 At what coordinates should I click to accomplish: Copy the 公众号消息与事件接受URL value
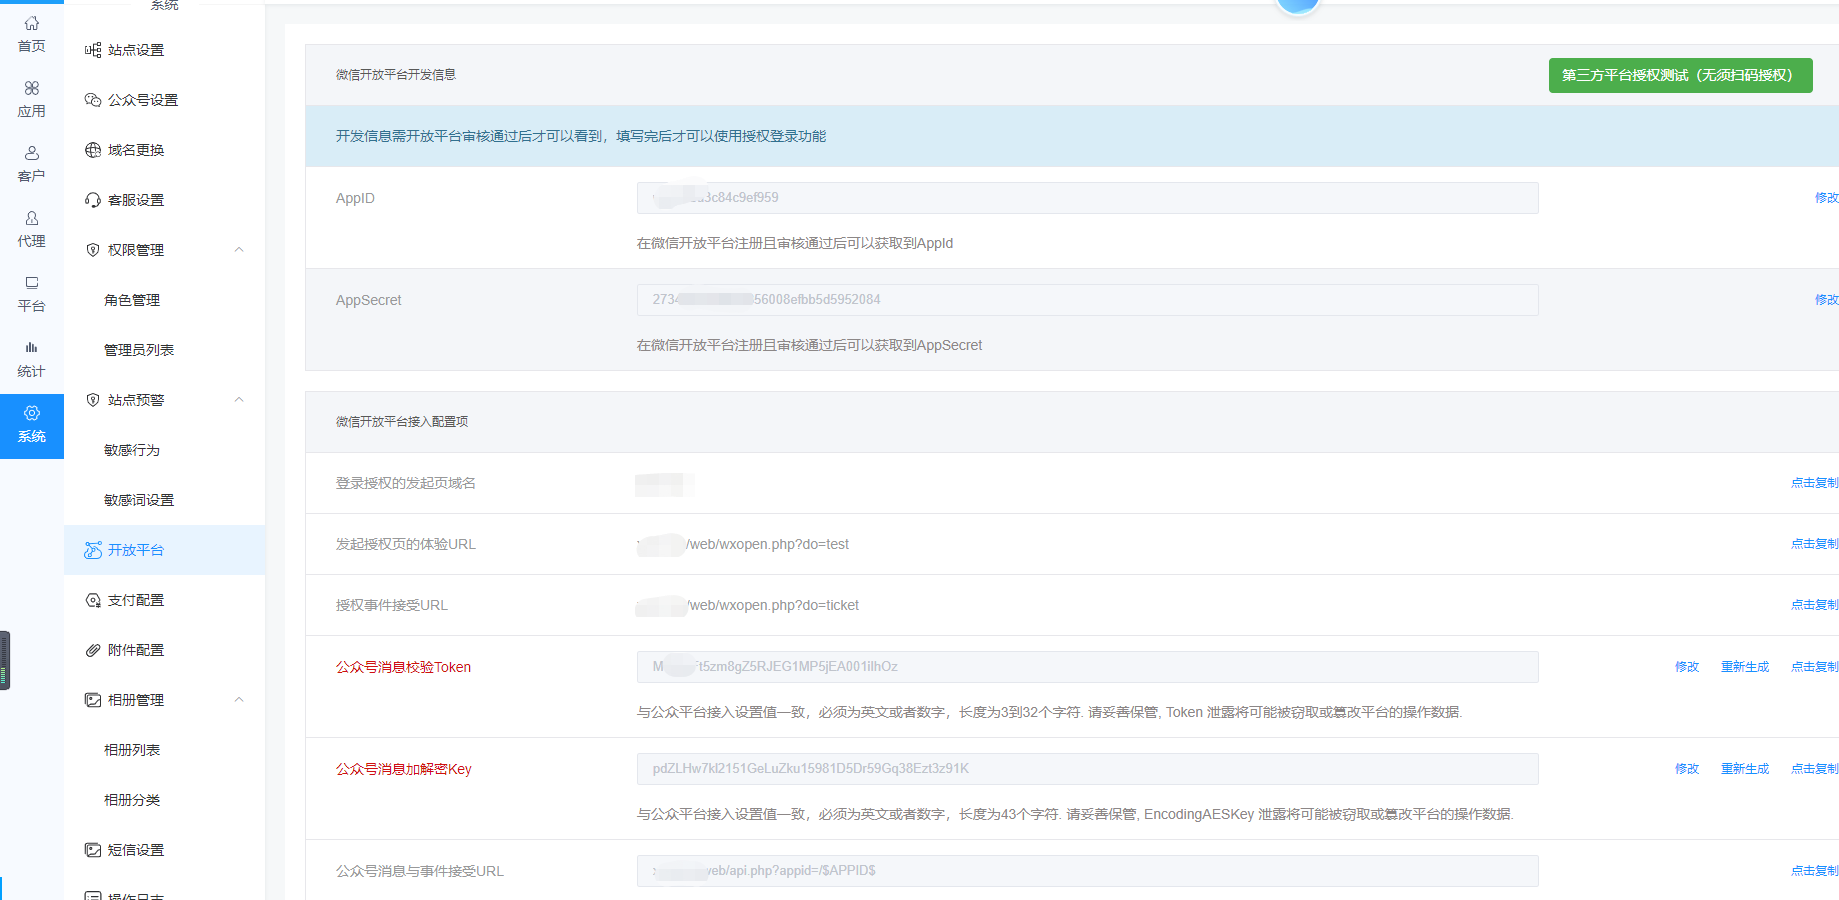click(1814, 871)
